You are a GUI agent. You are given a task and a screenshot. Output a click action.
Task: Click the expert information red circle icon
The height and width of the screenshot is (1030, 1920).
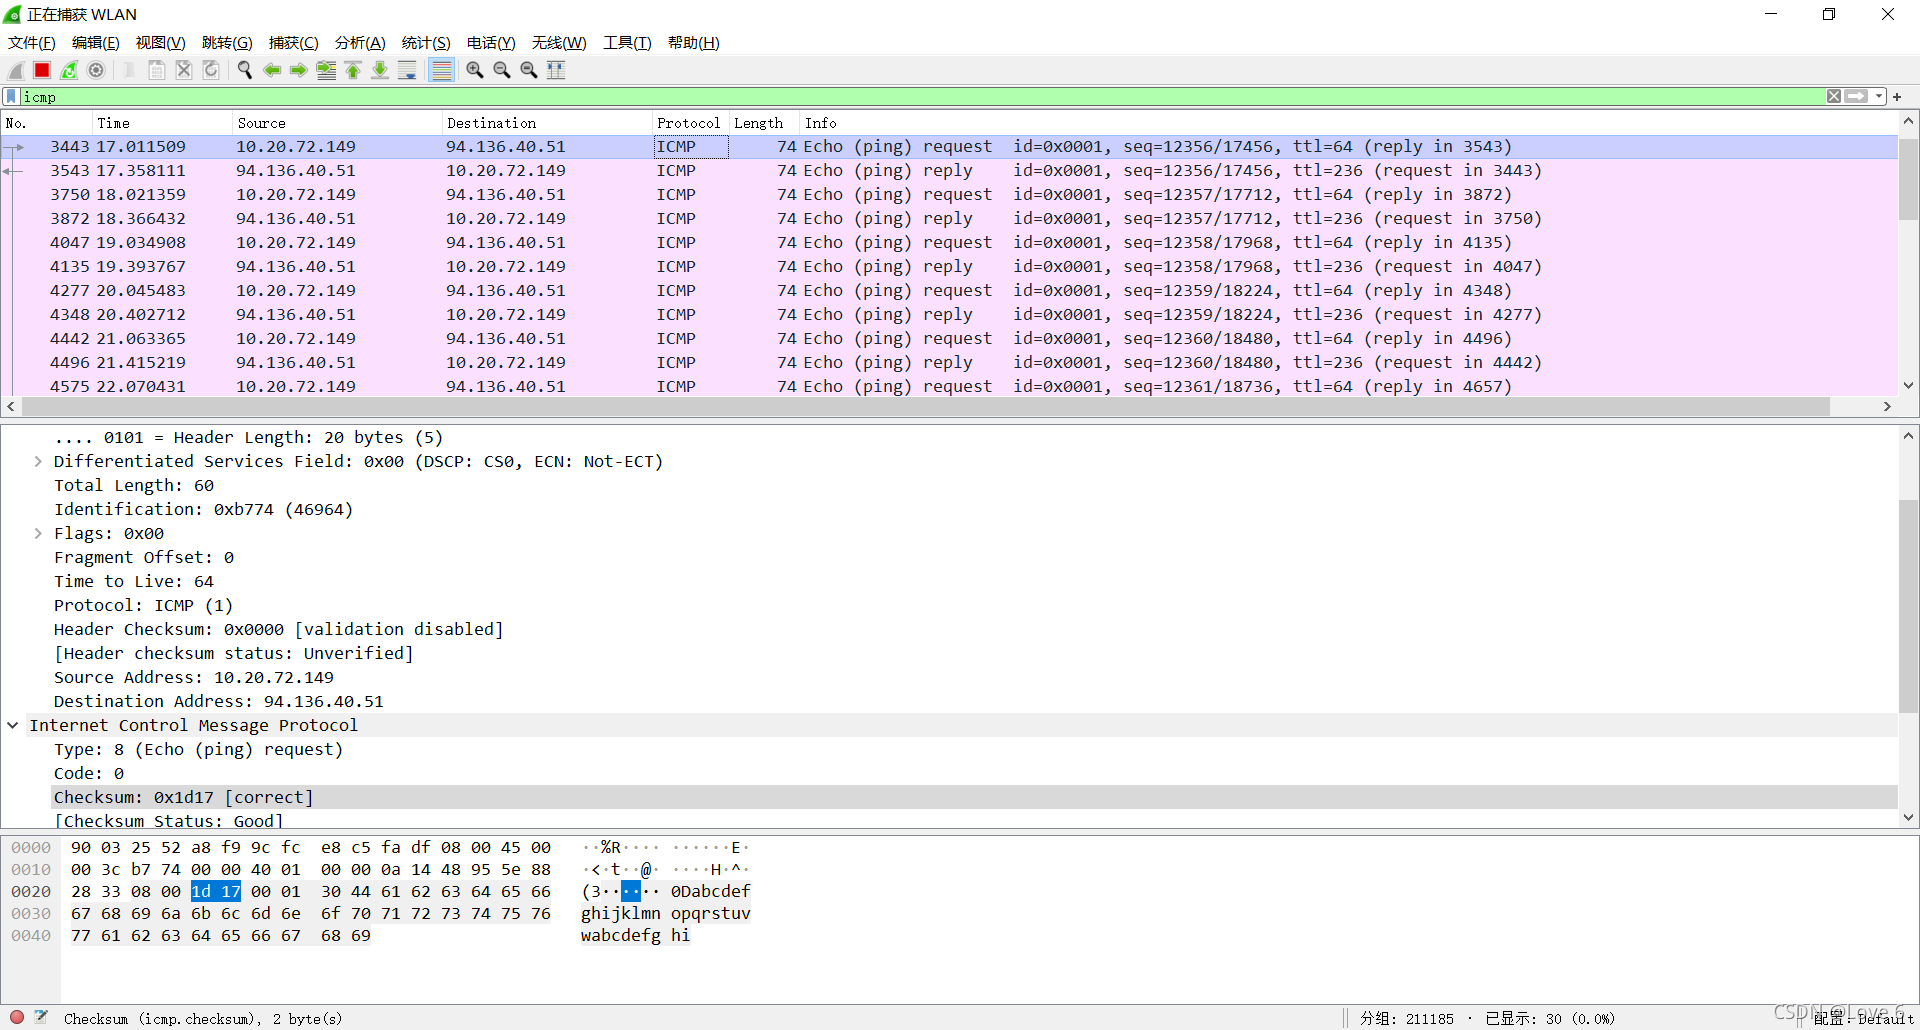coord(17,1017)
